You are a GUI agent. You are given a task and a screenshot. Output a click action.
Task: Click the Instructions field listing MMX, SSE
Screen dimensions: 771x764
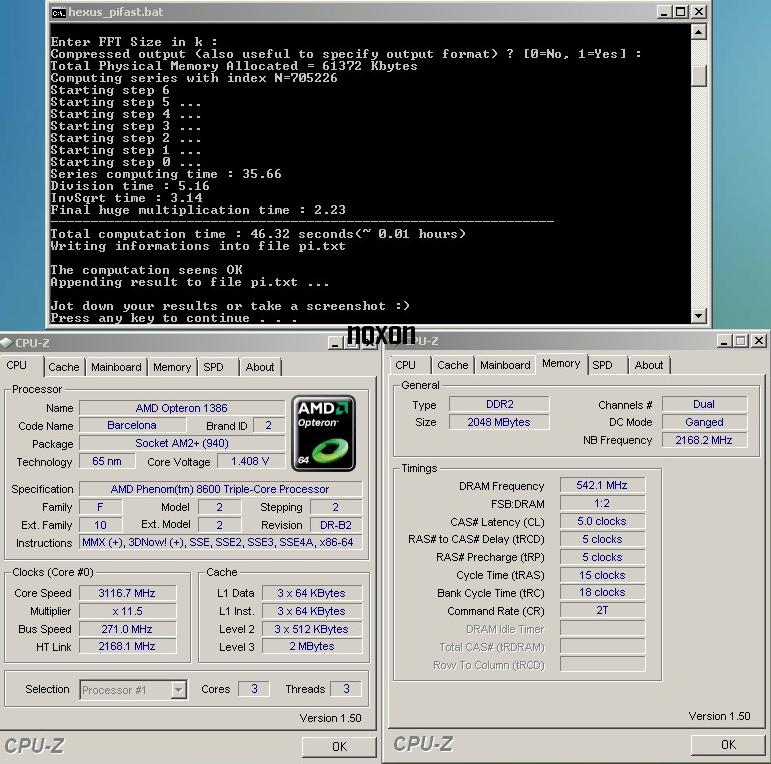coord(220,542)
